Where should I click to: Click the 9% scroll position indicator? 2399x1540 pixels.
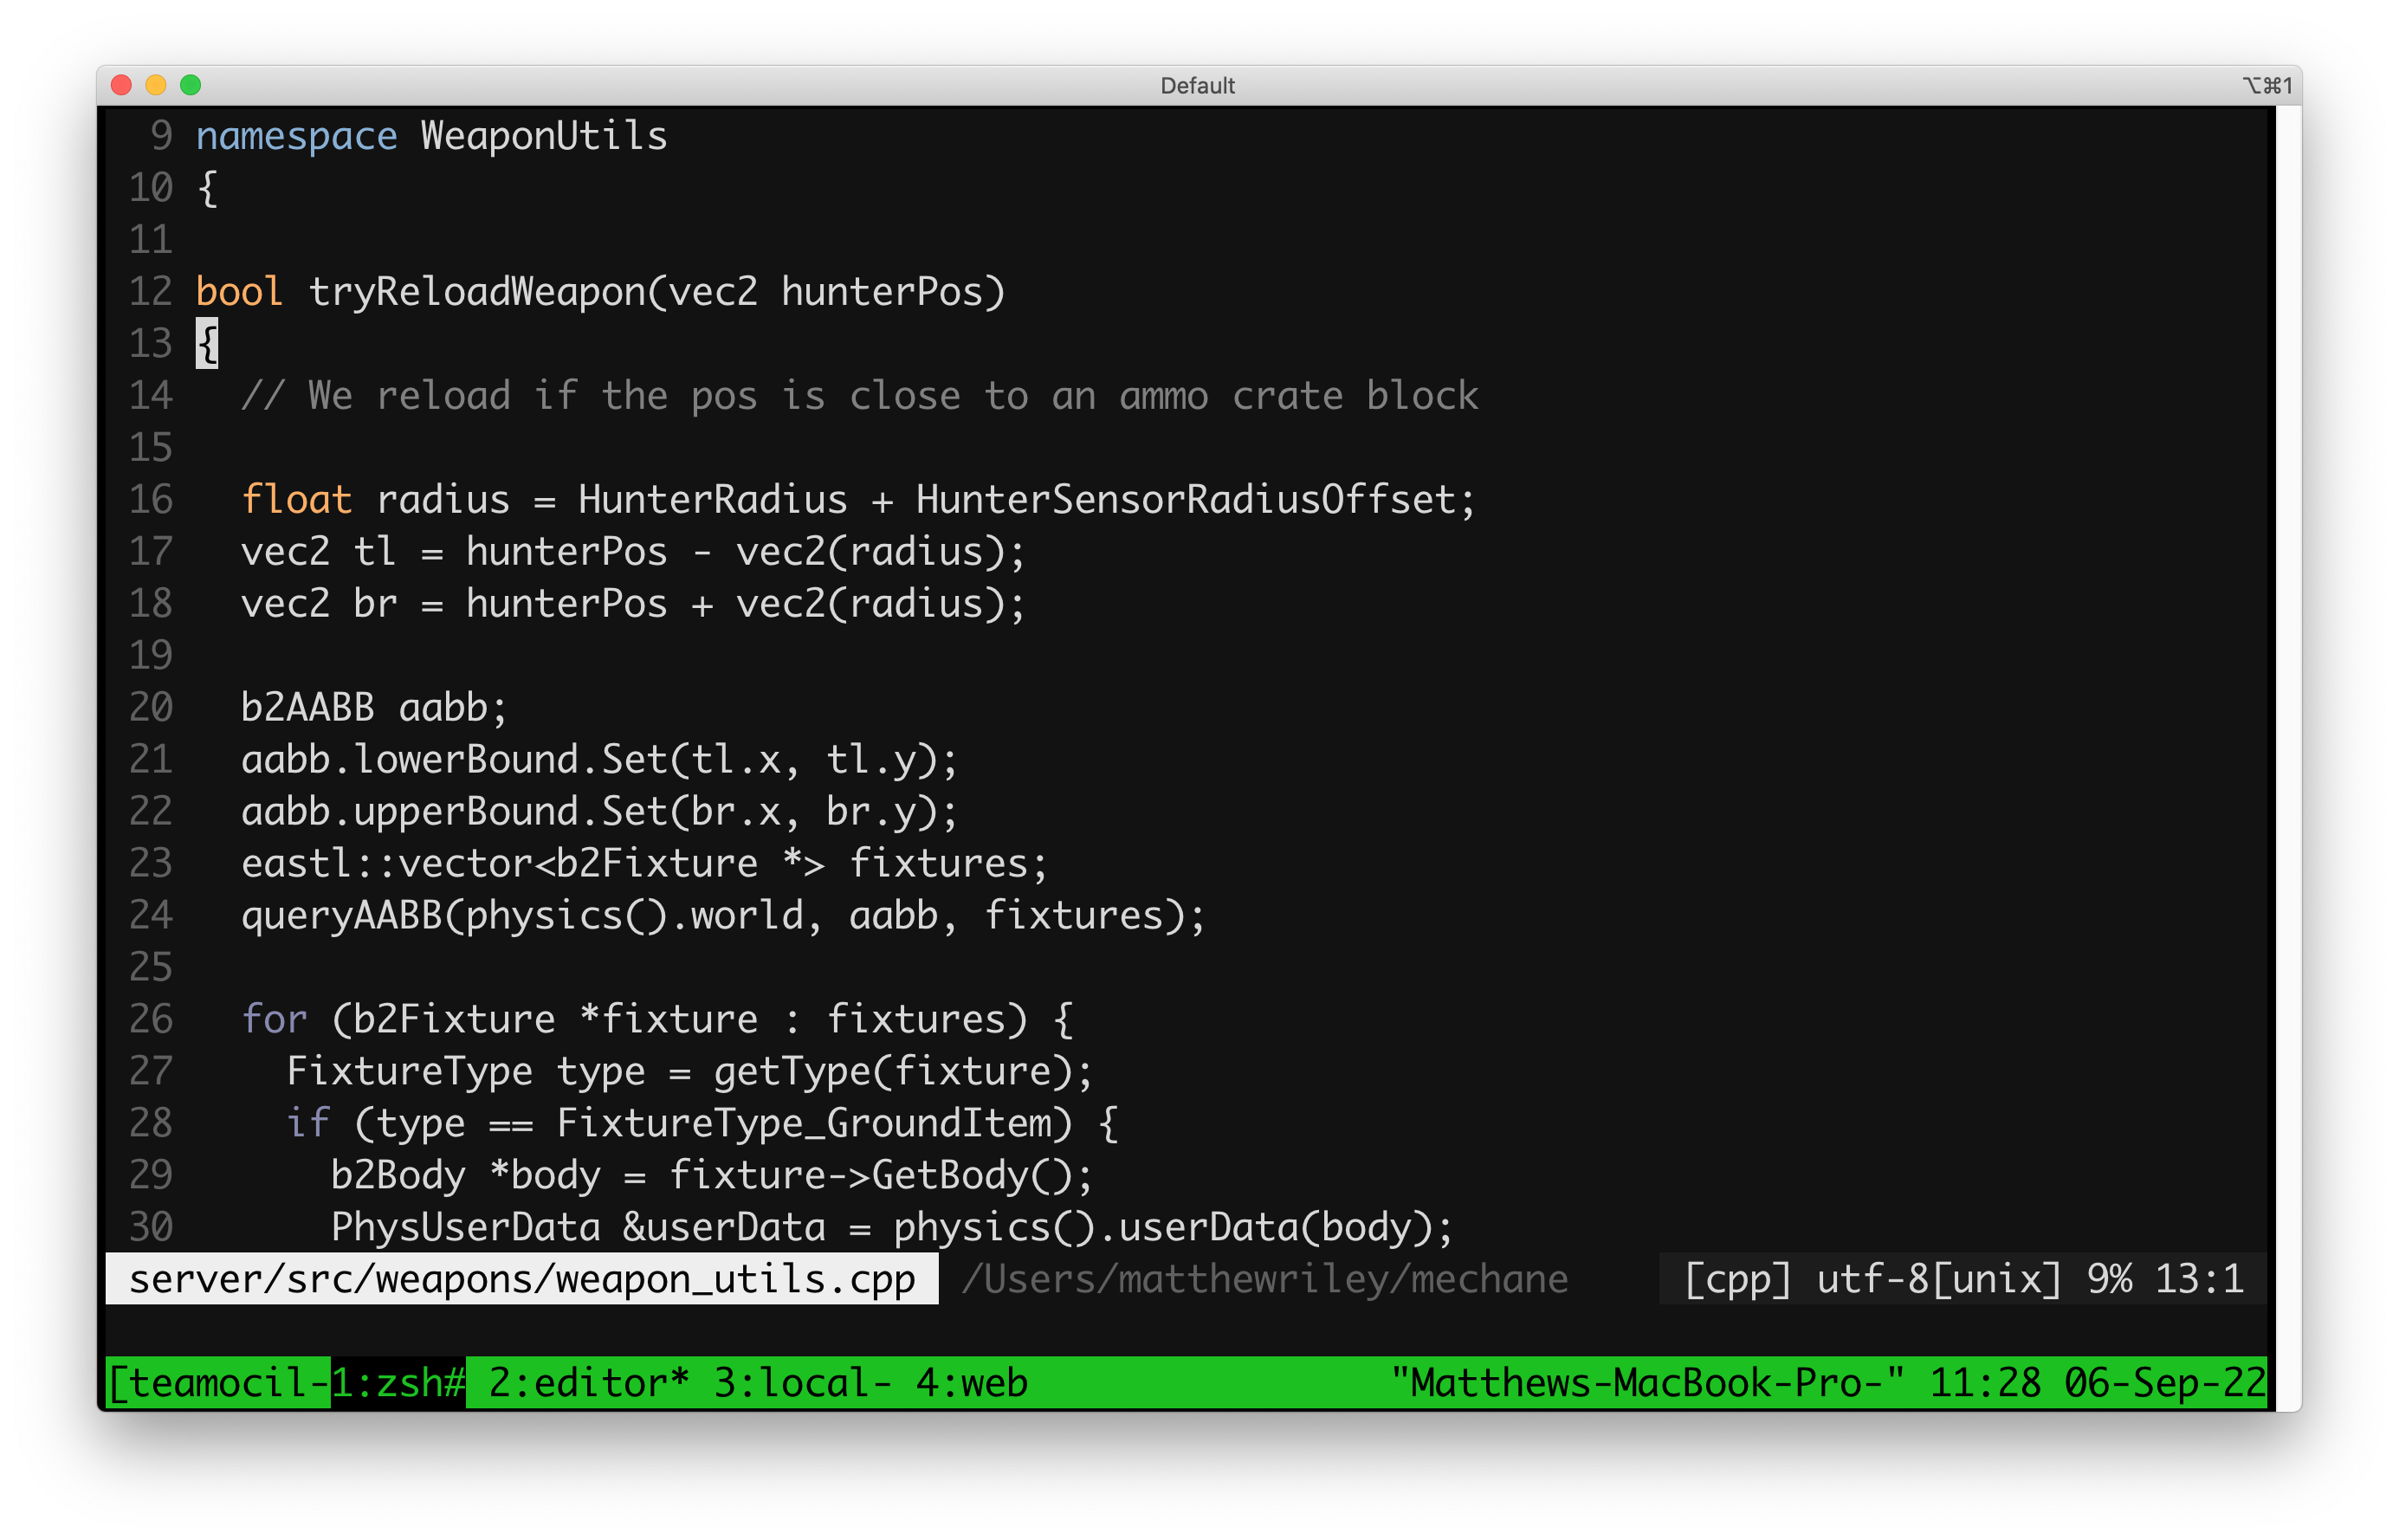coord(2109,1279)
